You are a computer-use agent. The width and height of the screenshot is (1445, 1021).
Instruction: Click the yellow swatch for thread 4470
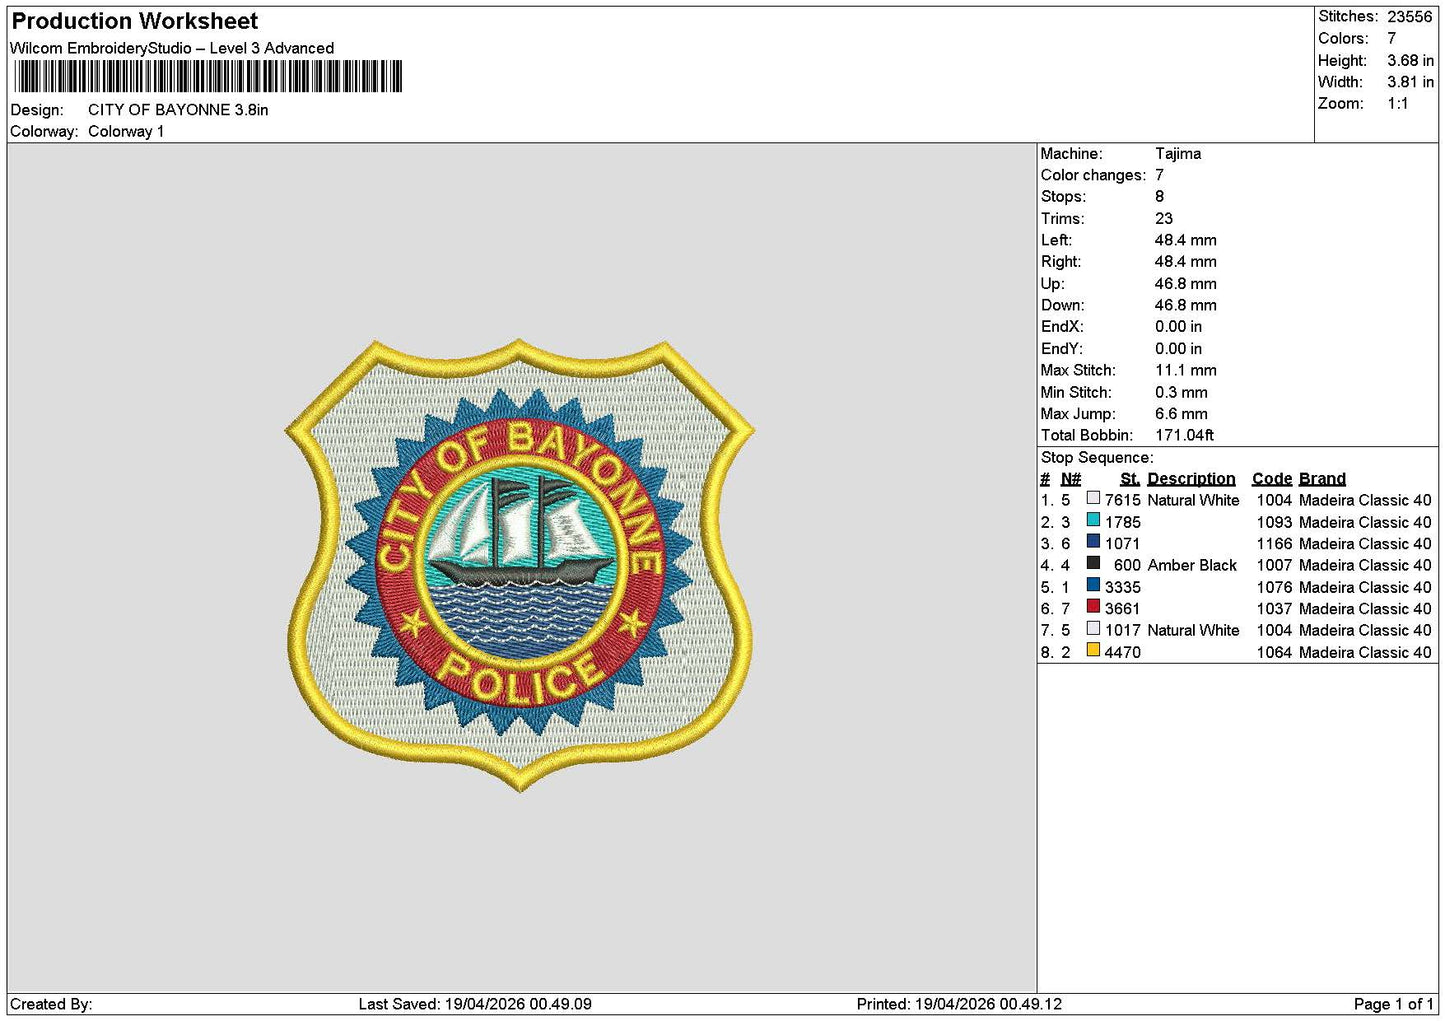coord(1093,651)
